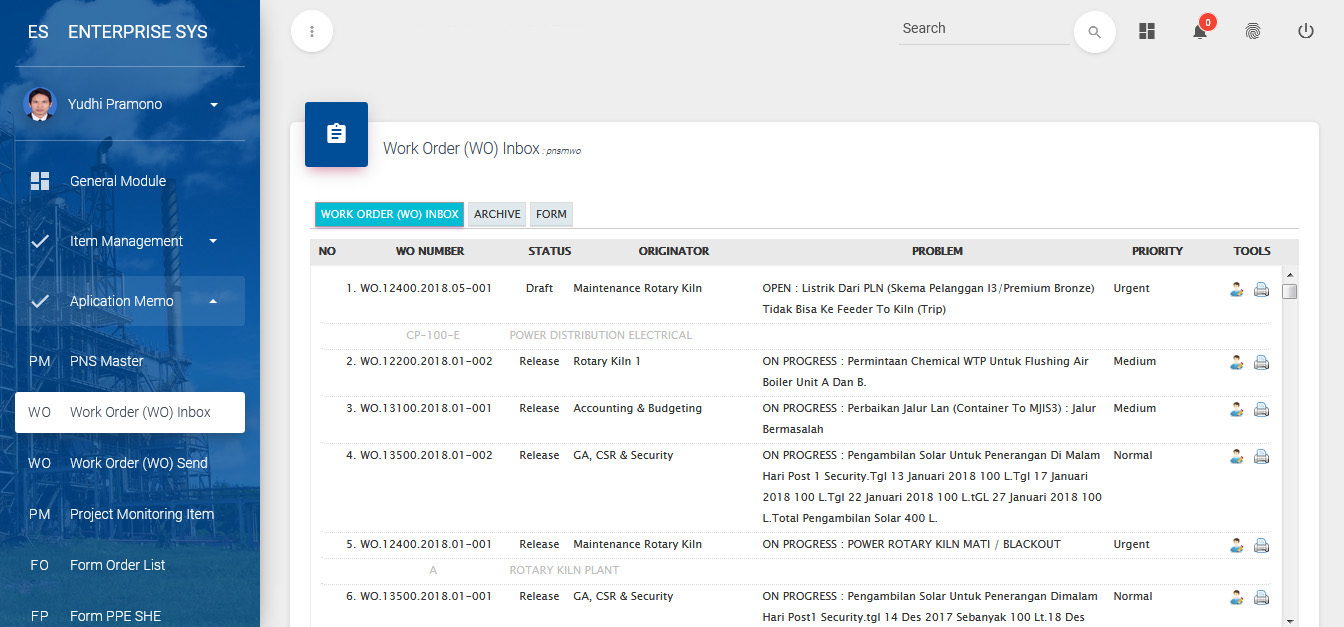The height and width of the screenshot is (627, 1344).
Task: Click user assign icon for WO.13500.2018.01-002
Action: (x=1237, y=457)
